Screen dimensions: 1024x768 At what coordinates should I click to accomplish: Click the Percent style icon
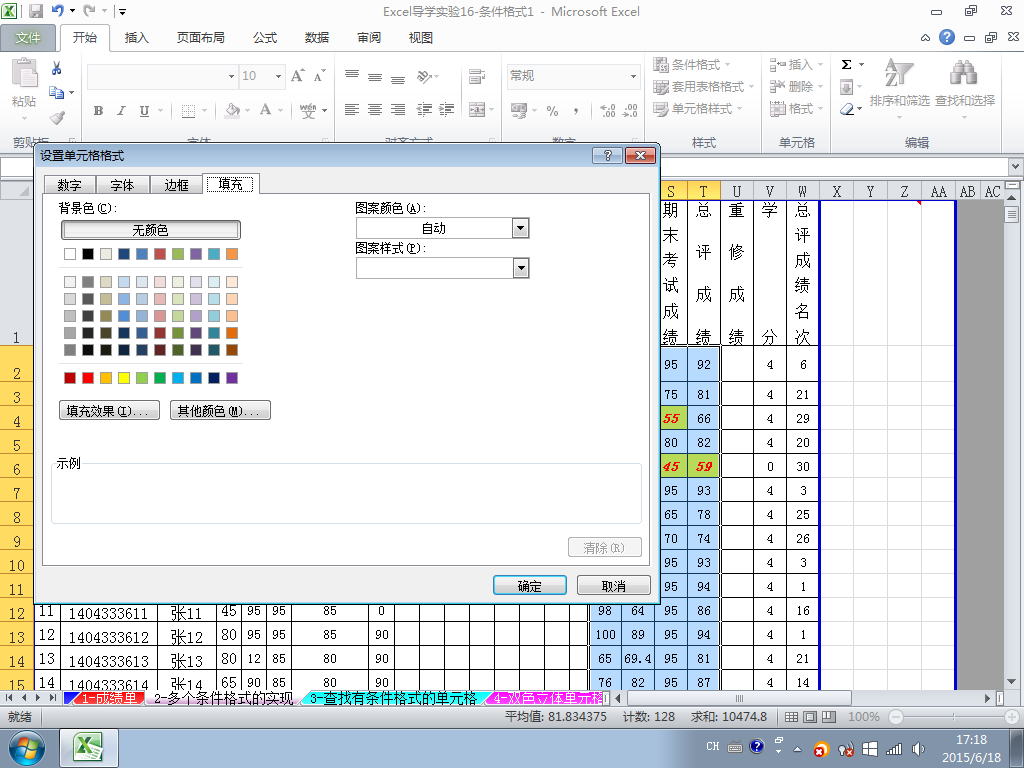pyautogui.click(x=552, y=110)
